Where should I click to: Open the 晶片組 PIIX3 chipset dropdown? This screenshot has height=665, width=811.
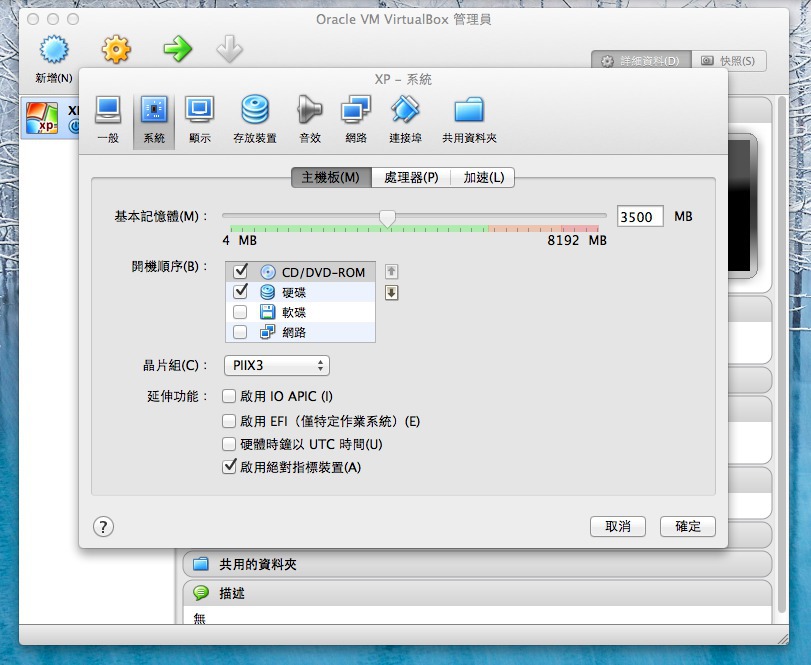coord(277,366)
